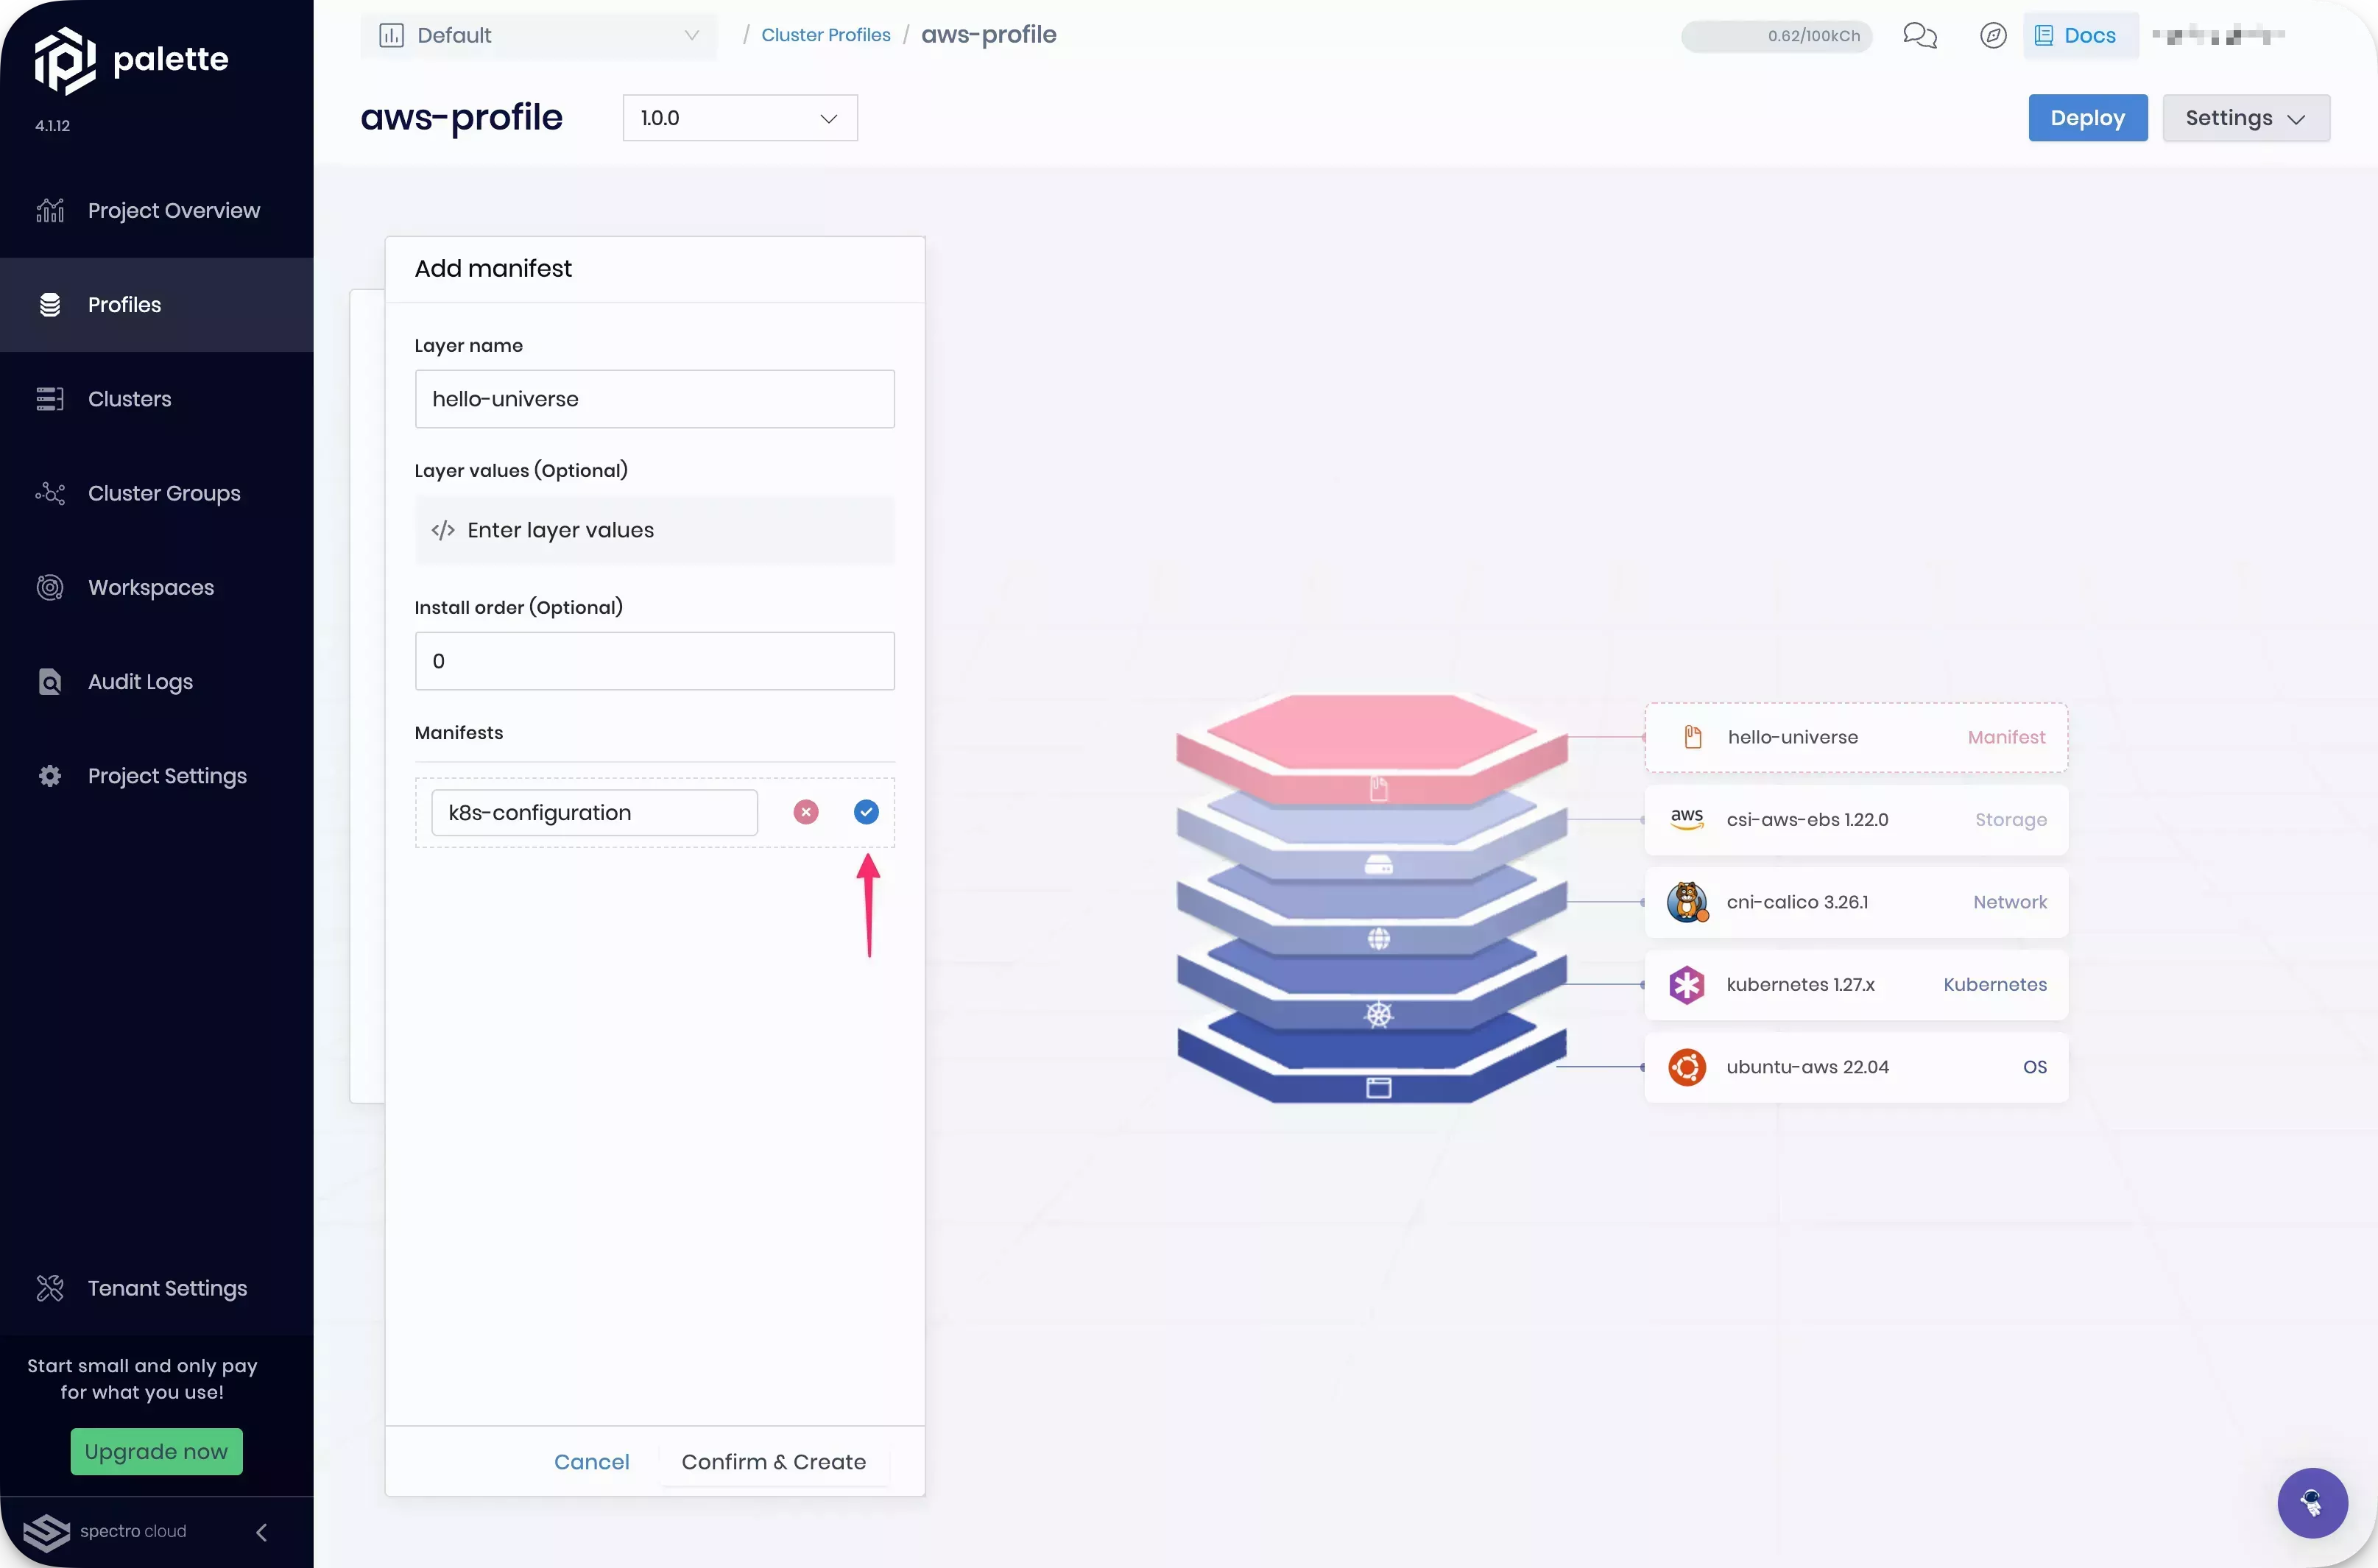The height and width of the screenshot is (1568, 2378).
Task: Open Project Overview in sidebar
Action: [157, 211]
